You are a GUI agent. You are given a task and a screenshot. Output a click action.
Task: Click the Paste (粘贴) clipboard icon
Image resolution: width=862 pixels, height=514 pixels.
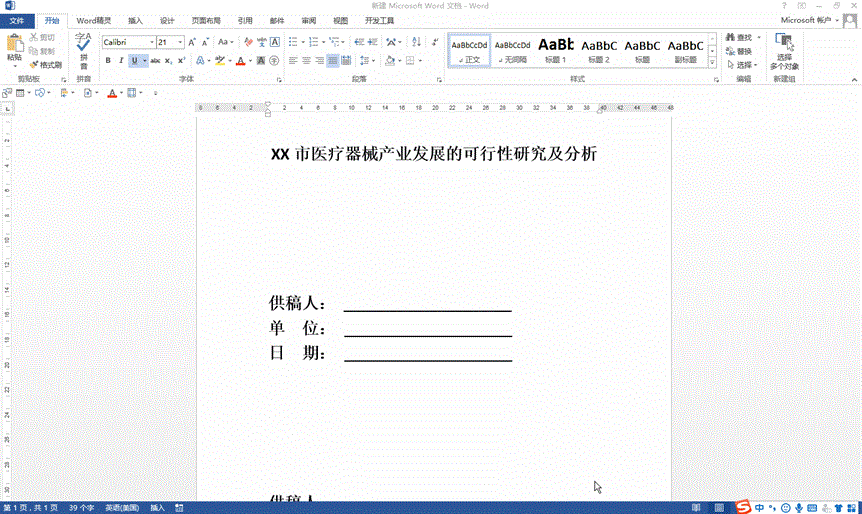click(14, 45)
